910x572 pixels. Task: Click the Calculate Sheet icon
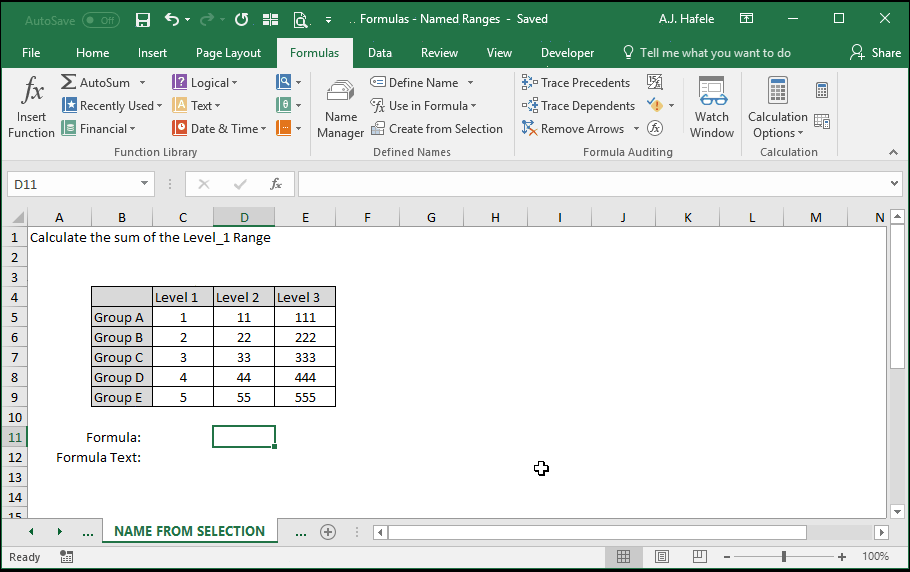coord(822,121)
